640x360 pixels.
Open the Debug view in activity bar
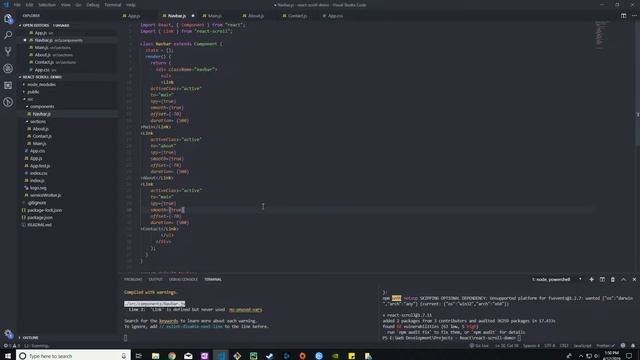coord(8,68)
